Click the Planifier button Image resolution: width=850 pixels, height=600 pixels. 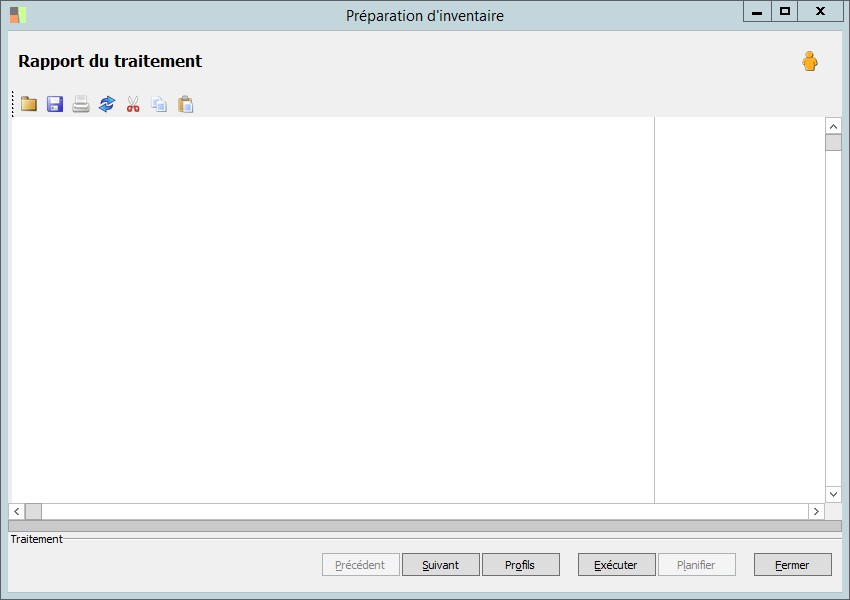tap(697, 565)
